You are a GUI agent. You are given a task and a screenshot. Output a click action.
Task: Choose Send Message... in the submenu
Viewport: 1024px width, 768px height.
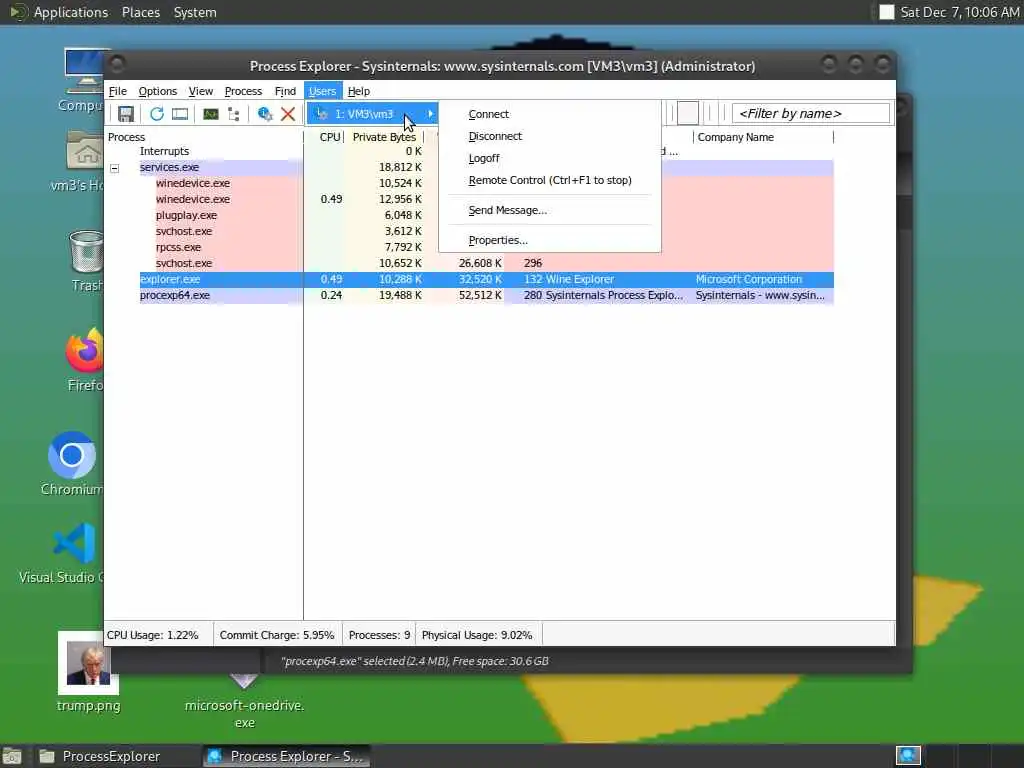click(507, 210)
